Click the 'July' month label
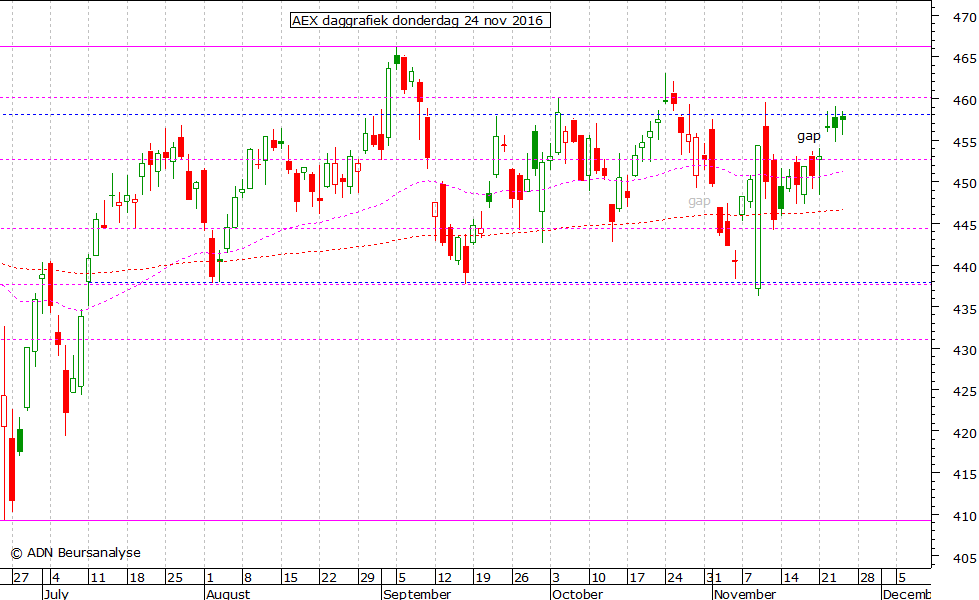Image resolution: width=979 pixels, height=600 pixels. tap(57, 593)
